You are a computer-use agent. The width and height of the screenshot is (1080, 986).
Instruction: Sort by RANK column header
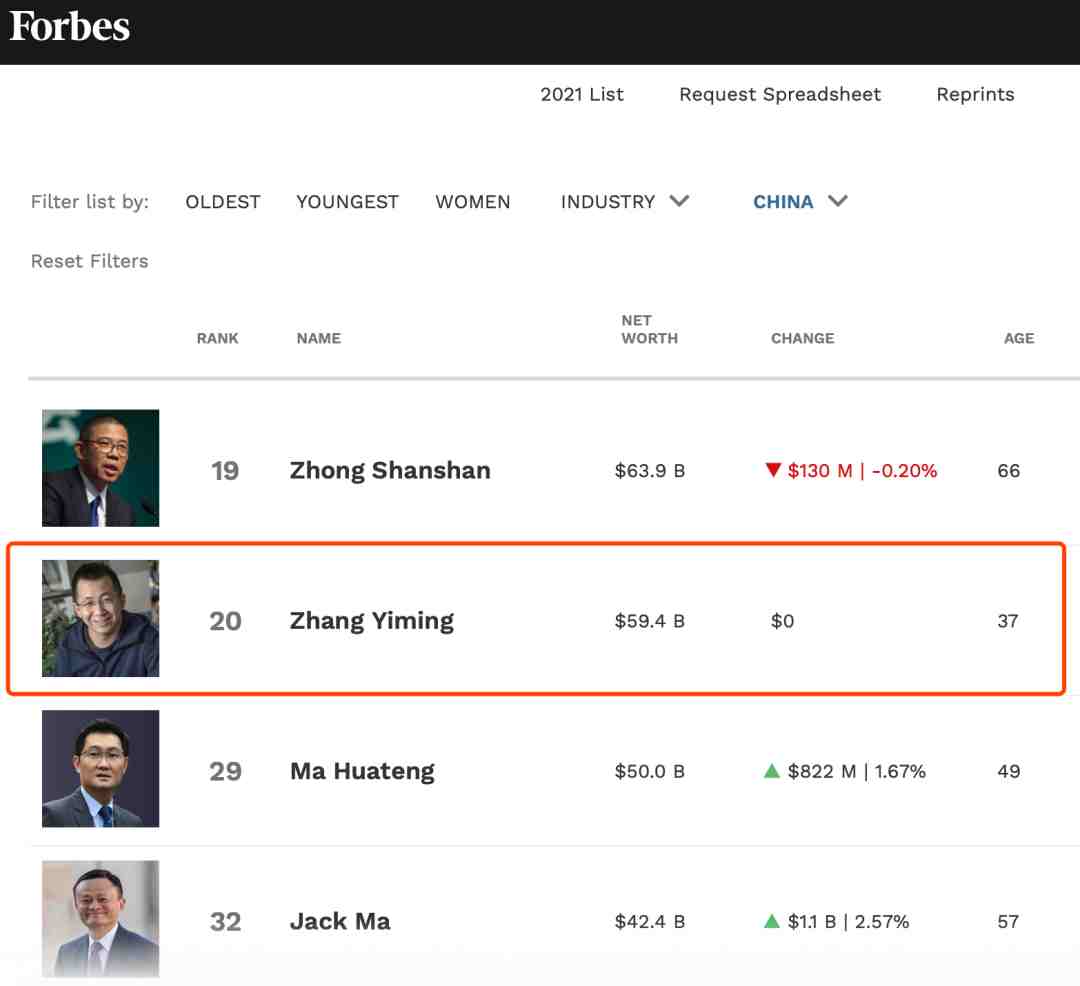218,338
